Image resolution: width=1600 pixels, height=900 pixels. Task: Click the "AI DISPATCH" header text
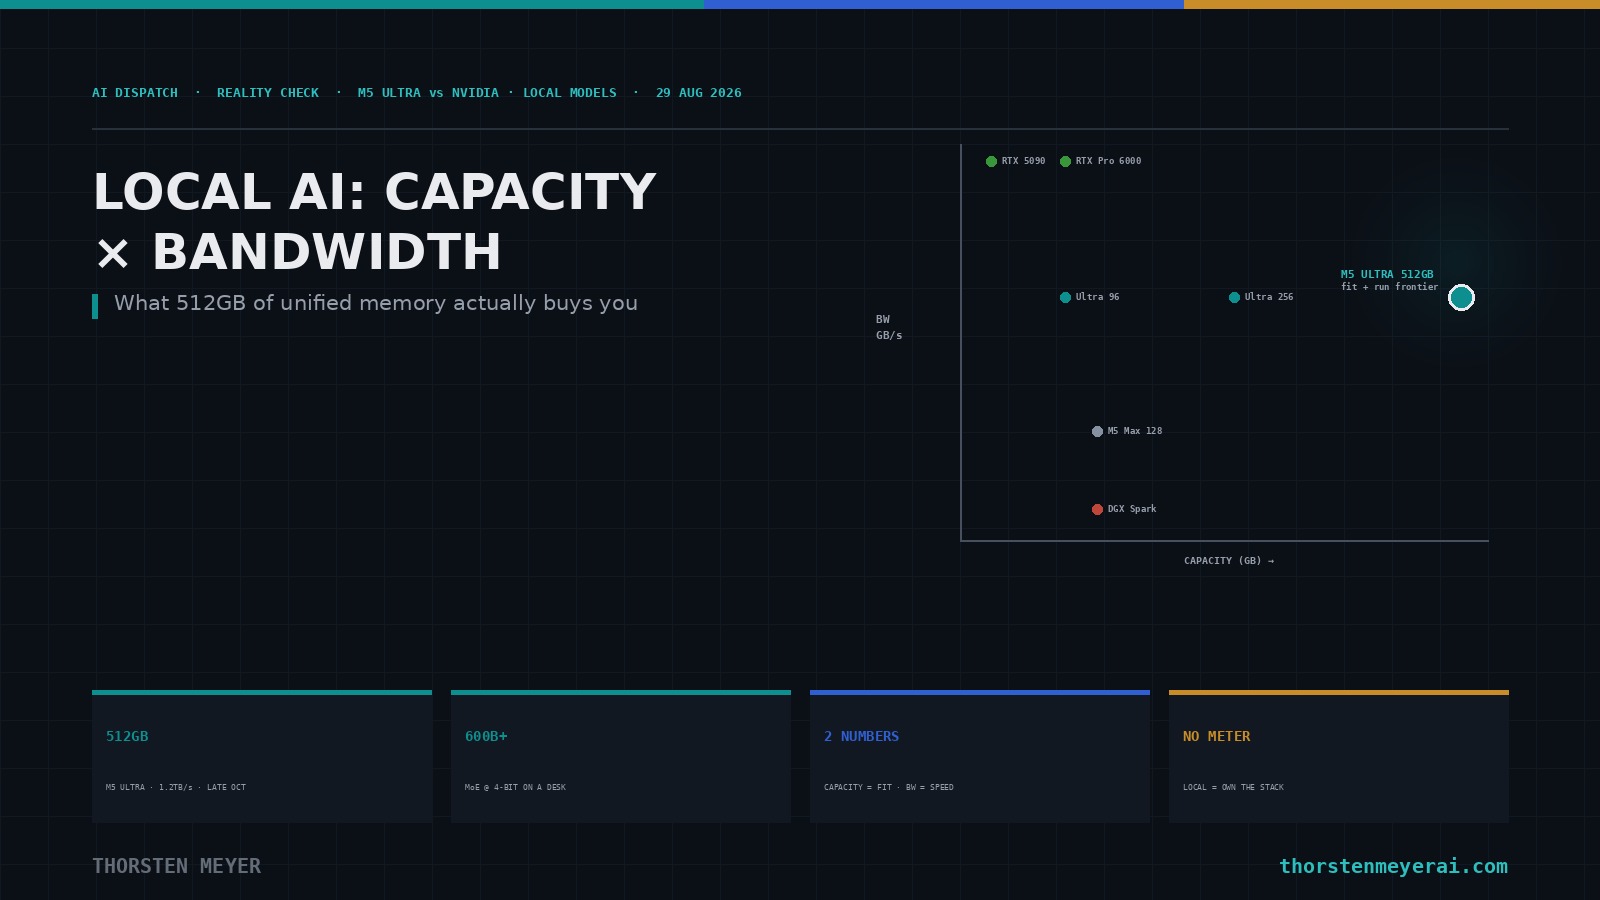(135, 93)
